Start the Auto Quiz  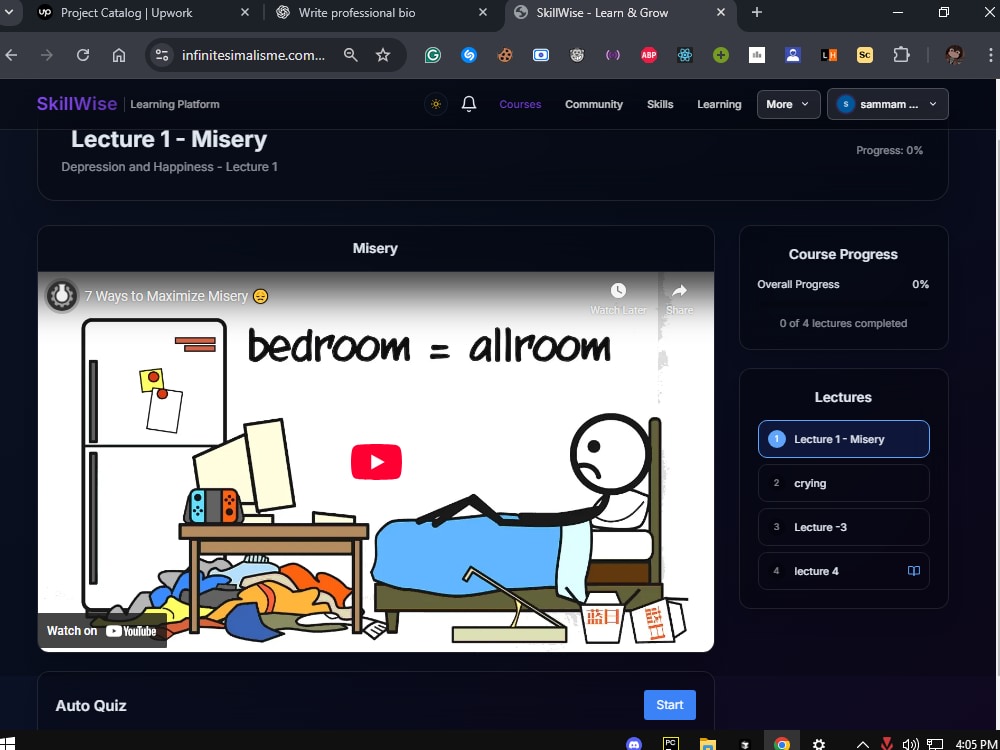pyautogui.click(x=670, y=705)
